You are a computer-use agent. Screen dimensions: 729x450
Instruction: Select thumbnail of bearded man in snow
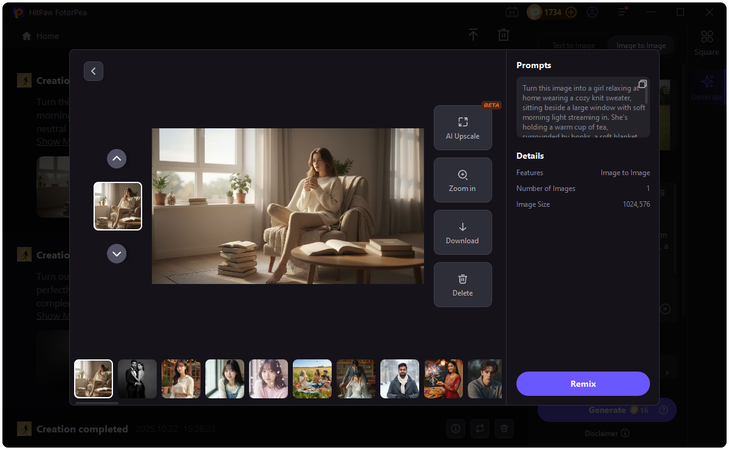click(400, 379)
